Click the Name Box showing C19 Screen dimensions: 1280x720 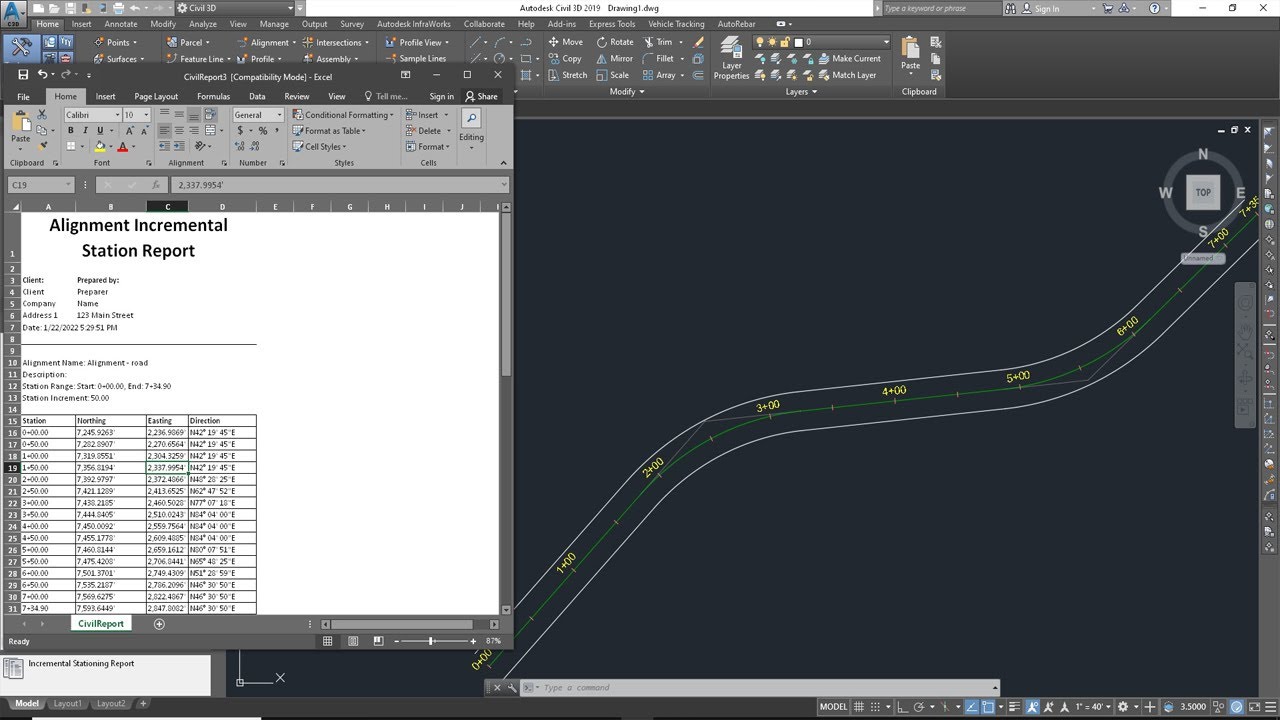[41, 185]
